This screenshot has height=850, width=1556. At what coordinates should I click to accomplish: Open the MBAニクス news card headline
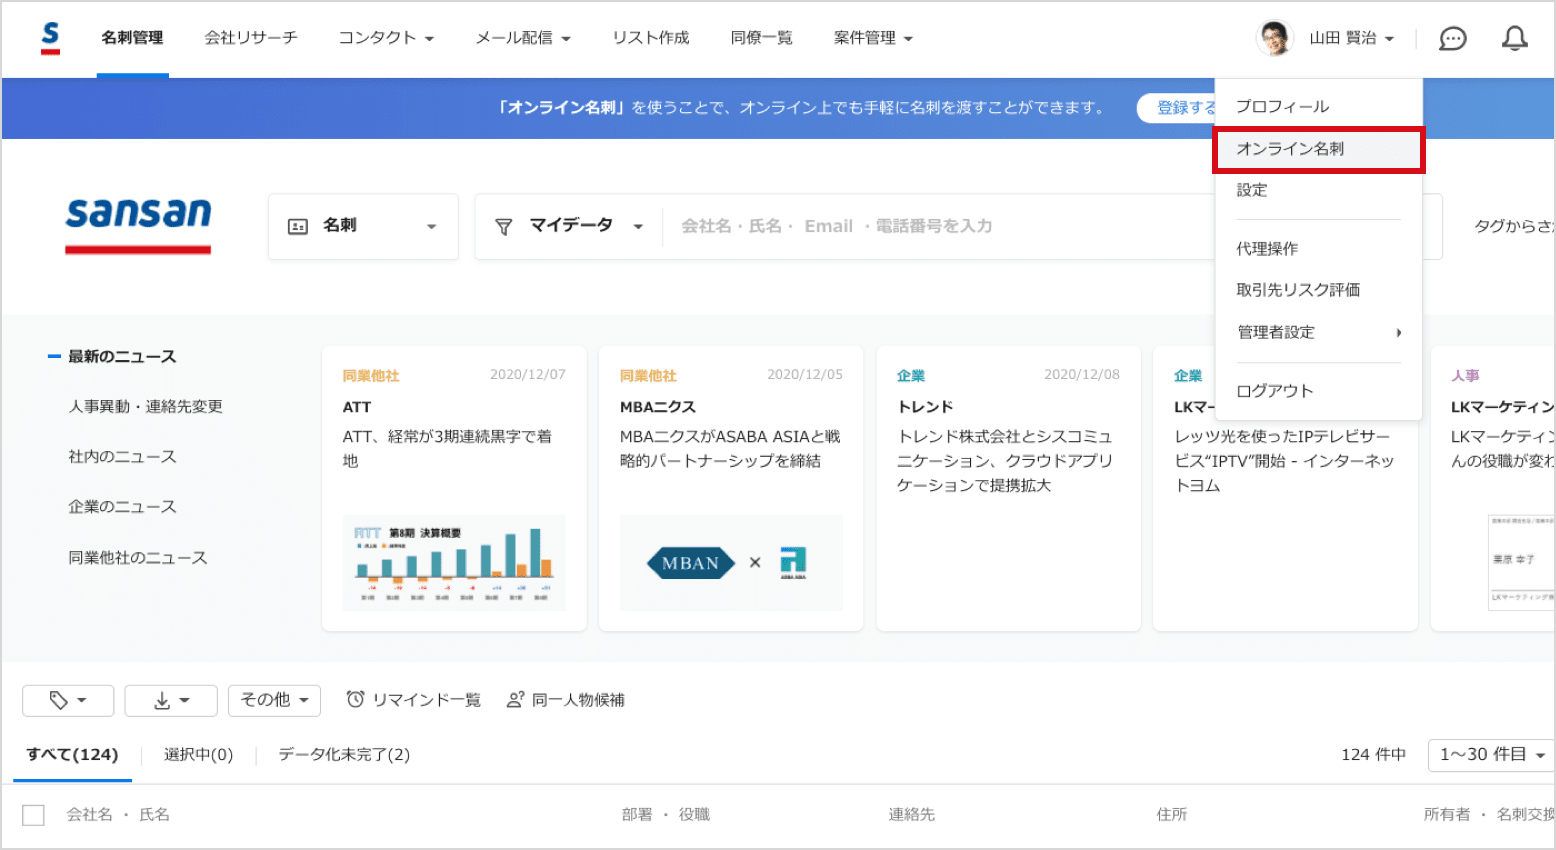tap(658, 407)
